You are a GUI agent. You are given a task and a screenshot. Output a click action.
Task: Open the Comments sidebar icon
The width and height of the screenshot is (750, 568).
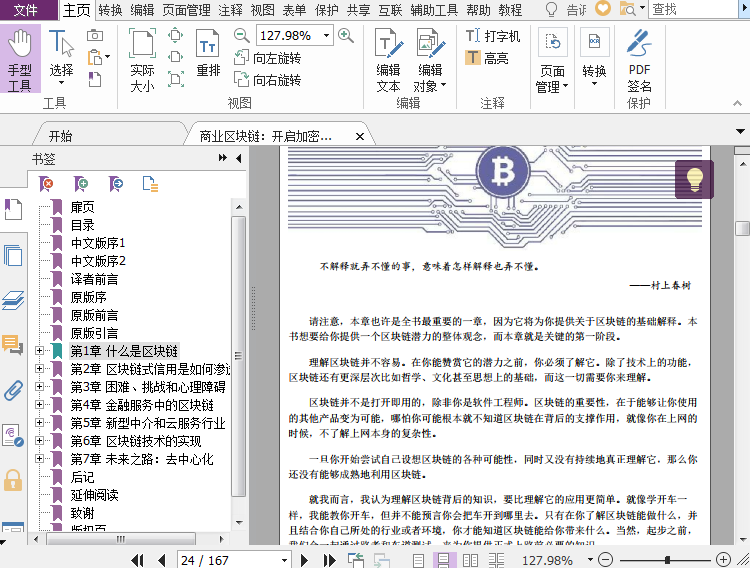(12, 345)
